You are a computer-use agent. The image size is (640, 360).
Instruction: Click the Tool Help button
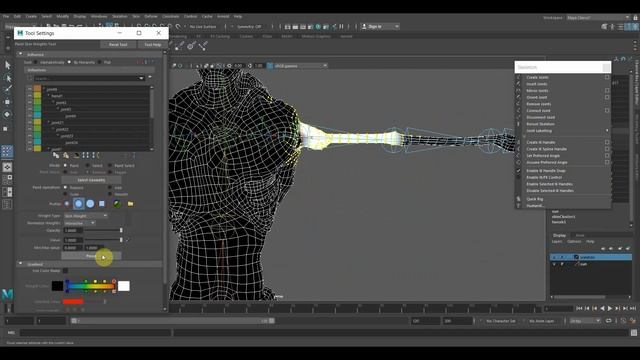[x=153, y=44]
